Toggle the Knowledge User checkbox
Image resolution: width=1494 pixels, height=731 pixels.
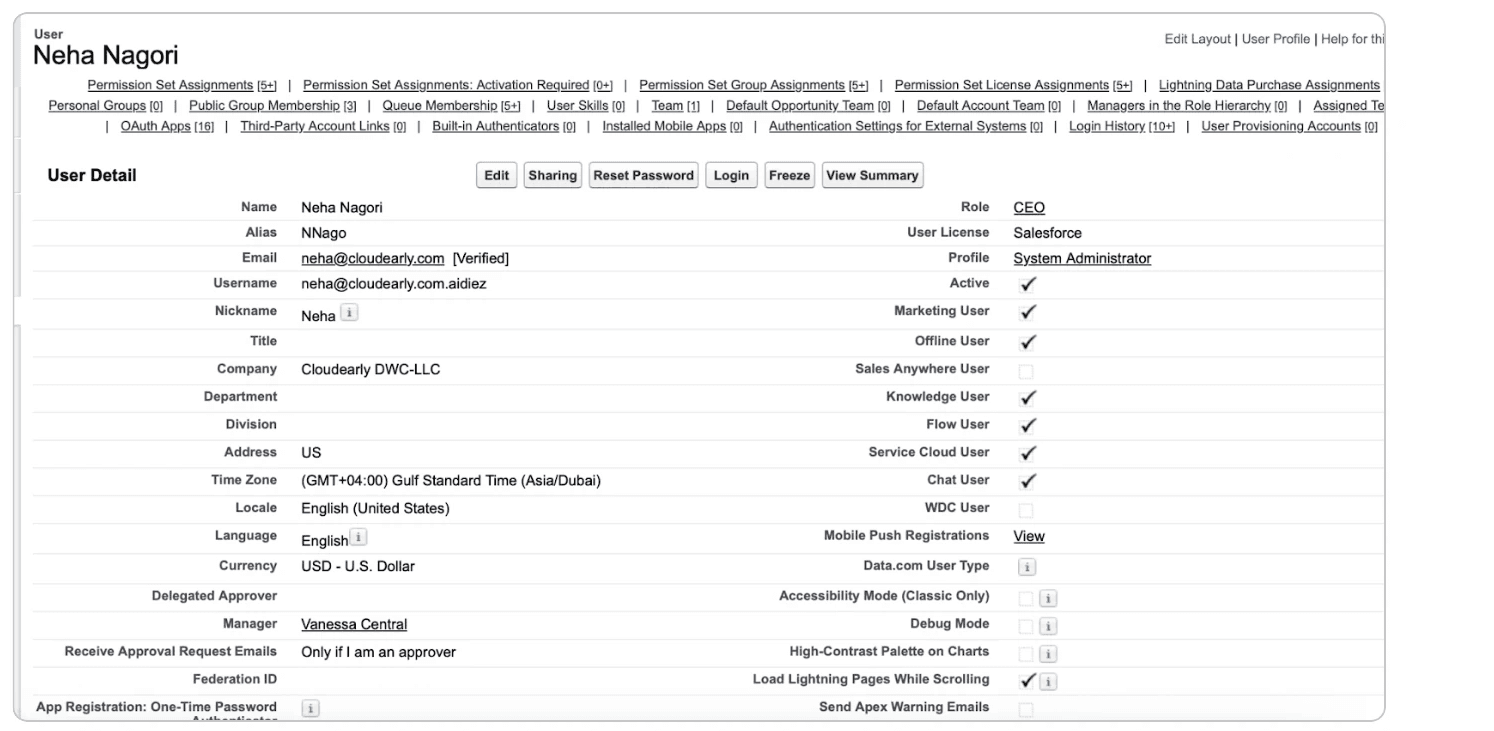[1026, 399]
